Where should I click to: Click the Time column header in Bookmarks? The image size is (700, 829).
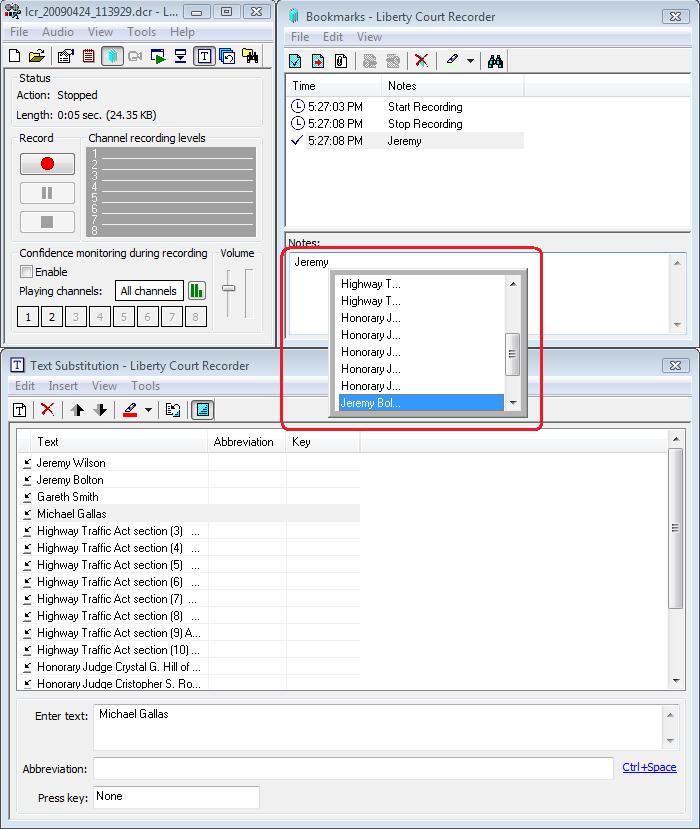pos(334,86)
